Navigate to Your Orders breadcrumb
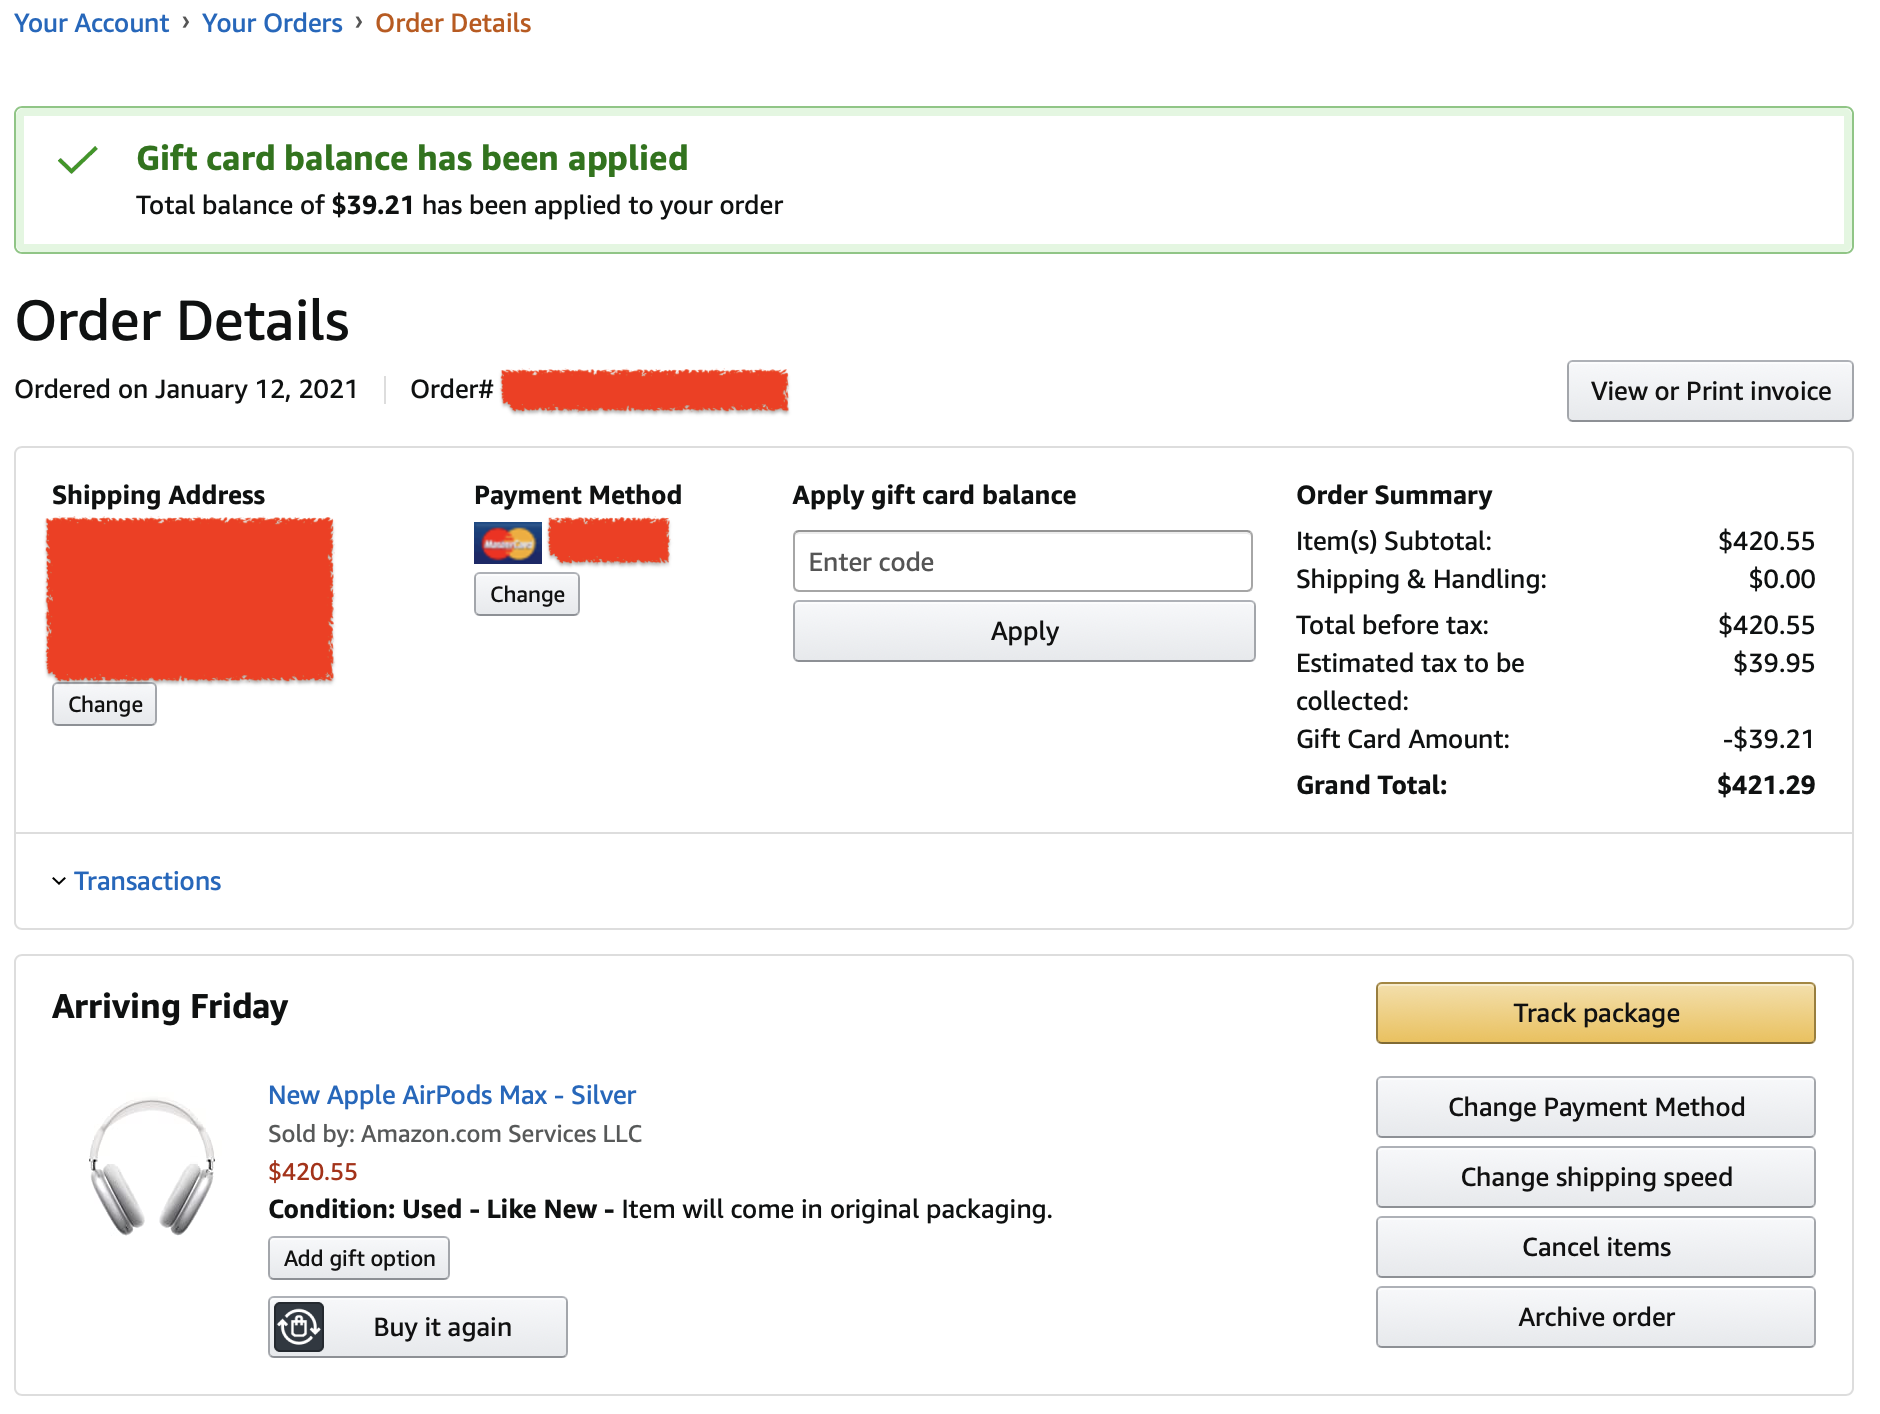Viewport: 1880px width, 1414px height. pyautogui.click(x=272, y=23)
